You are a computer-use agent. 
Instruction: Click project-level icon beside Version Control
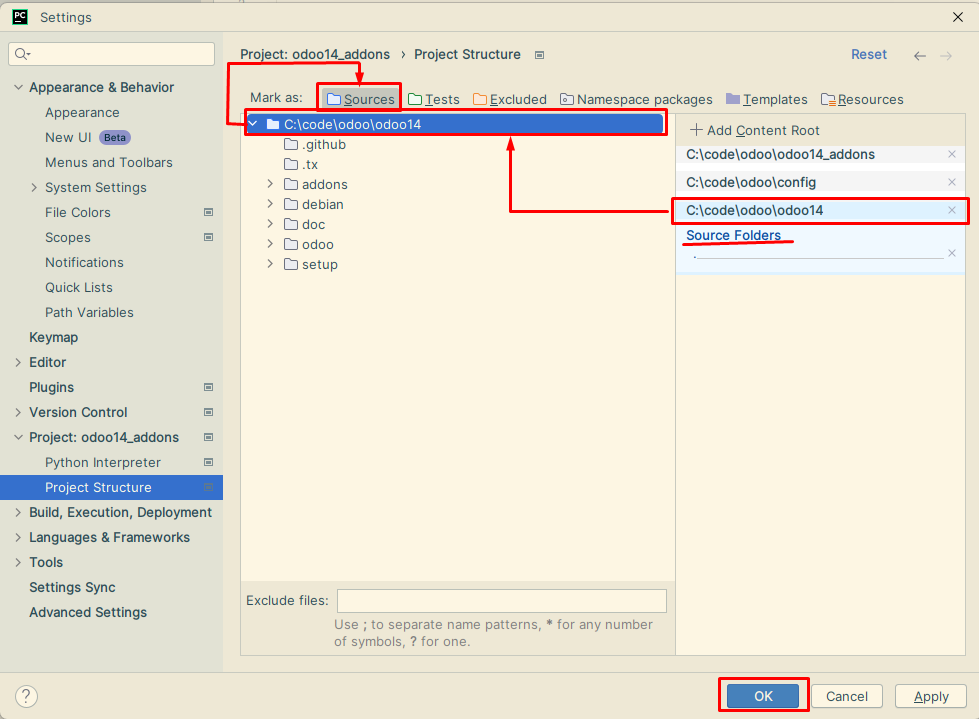[209, 412]
